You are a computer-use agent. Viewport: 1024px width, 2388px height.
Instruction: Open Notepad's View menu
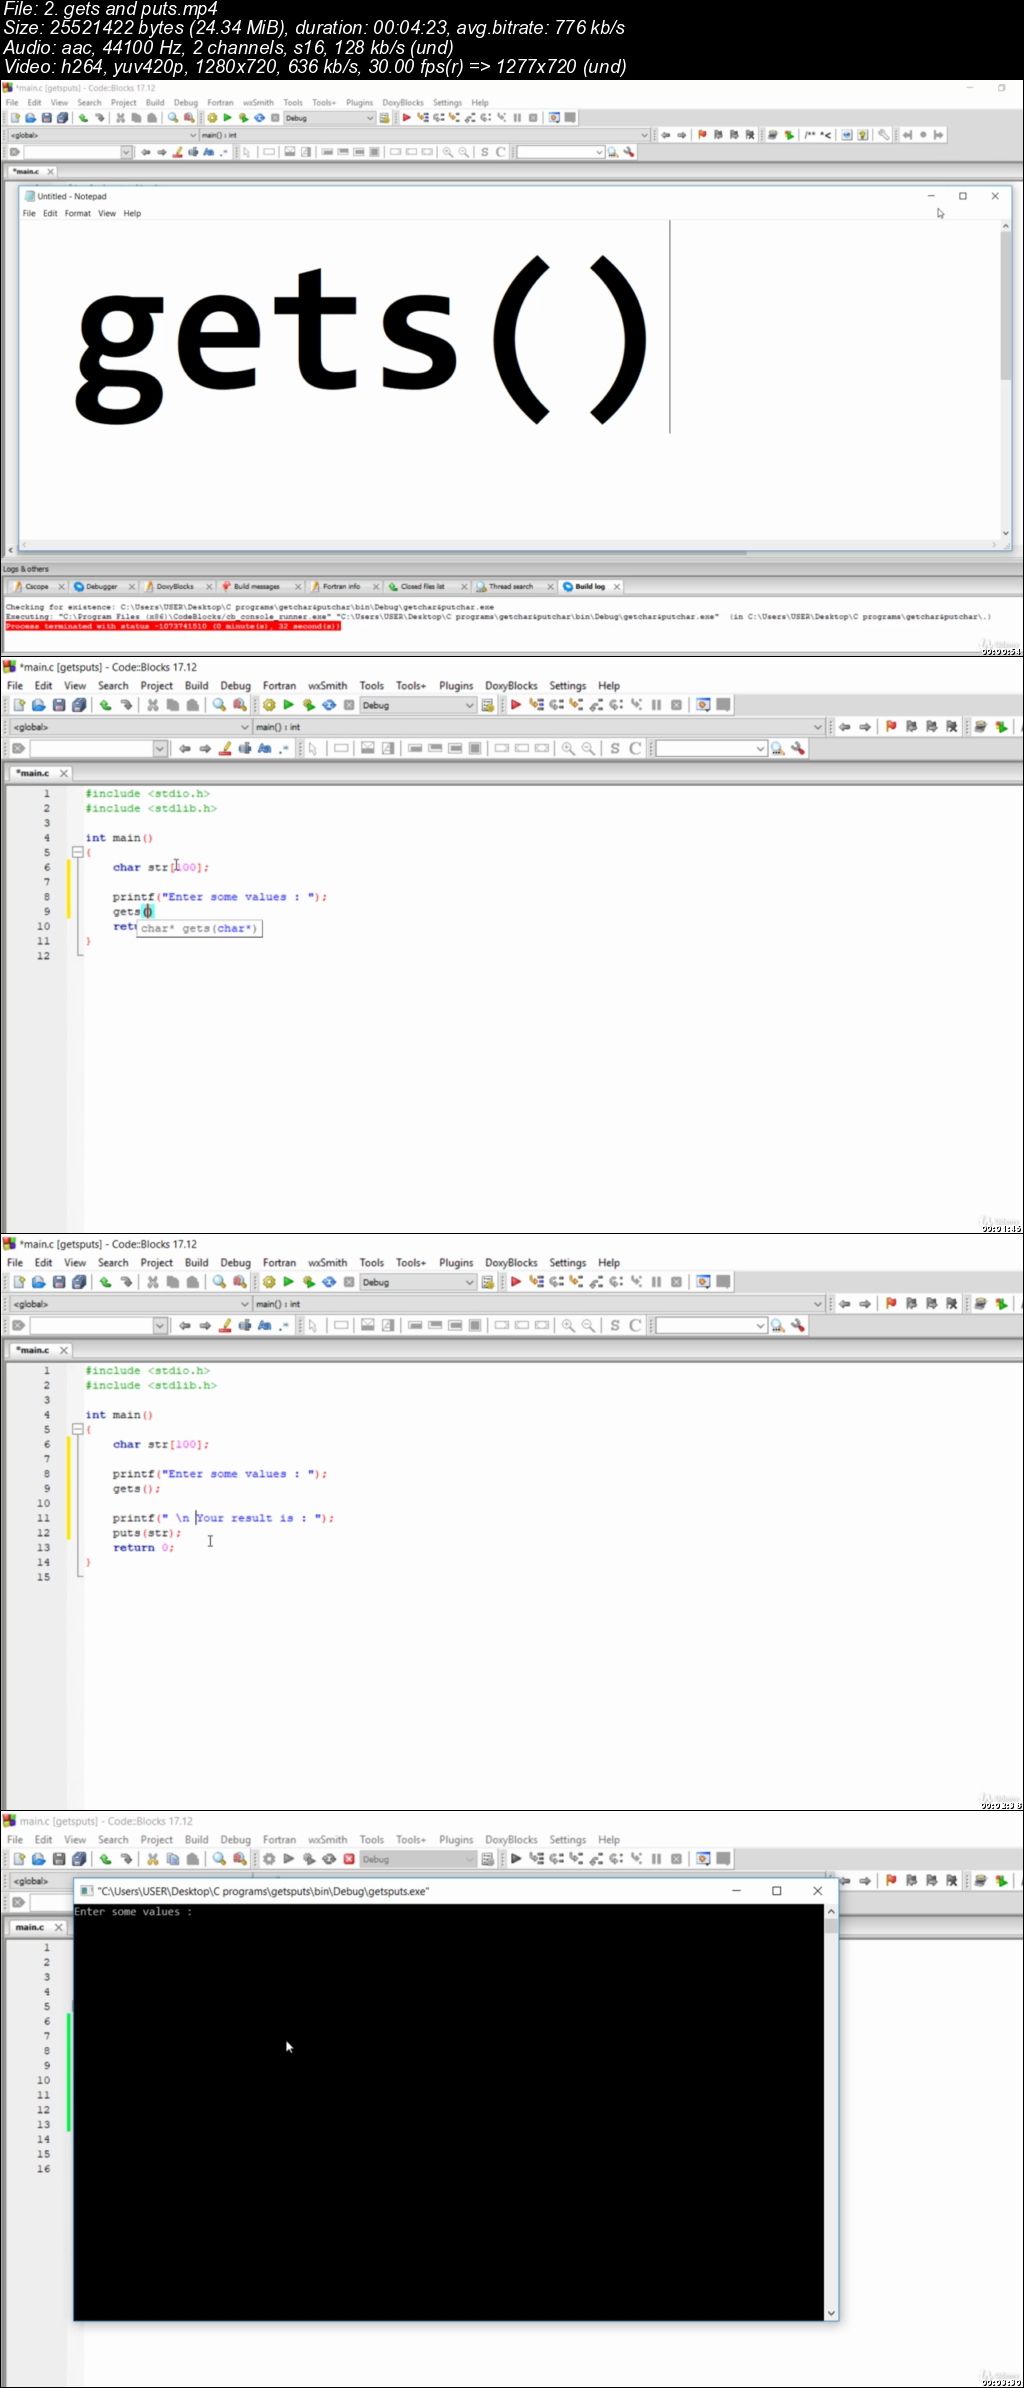coord(106,213)
